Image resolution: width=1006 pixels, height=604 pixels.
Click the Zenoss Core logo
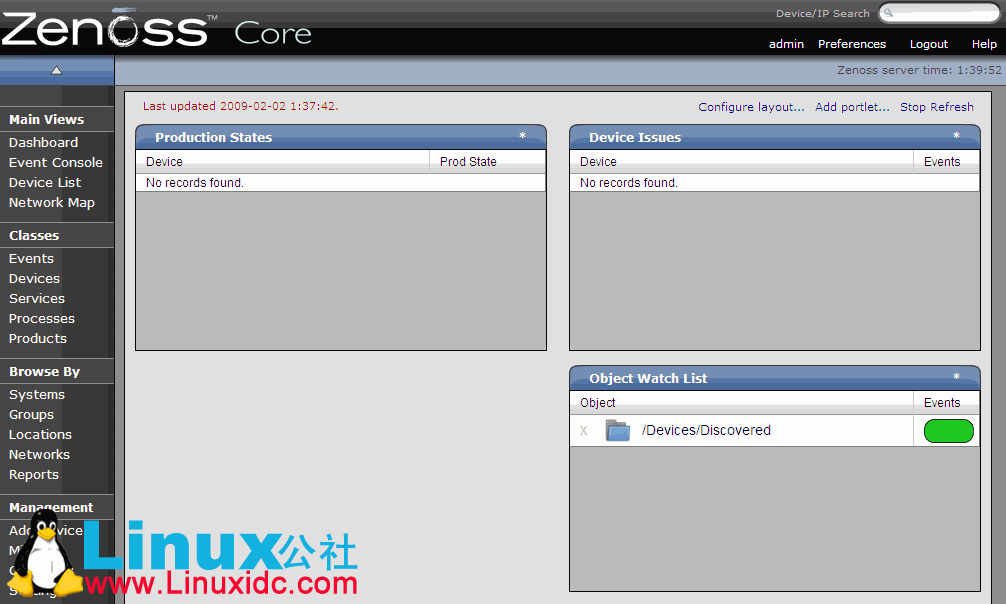tap(156, 28)
